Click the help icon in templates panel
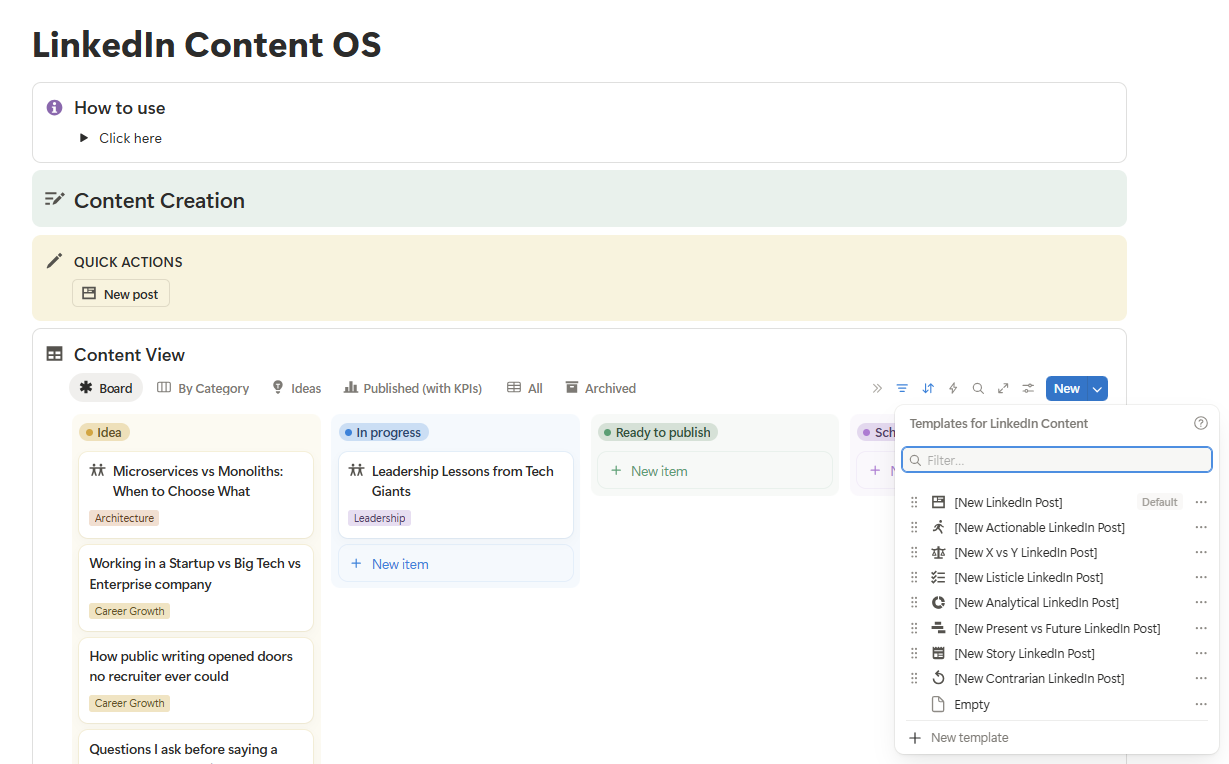This screenshot has width=1229, height=764. coord(1201,424)
